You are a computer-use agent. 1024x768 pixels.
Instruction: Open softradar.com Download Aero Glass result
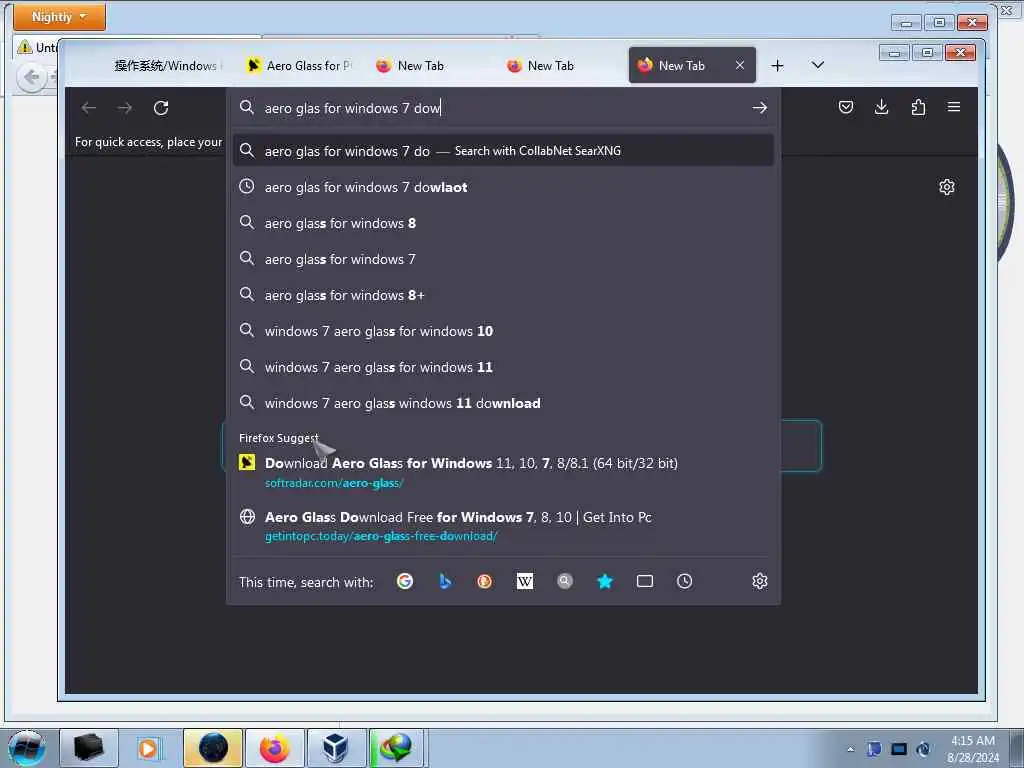(x=503, y=472)
